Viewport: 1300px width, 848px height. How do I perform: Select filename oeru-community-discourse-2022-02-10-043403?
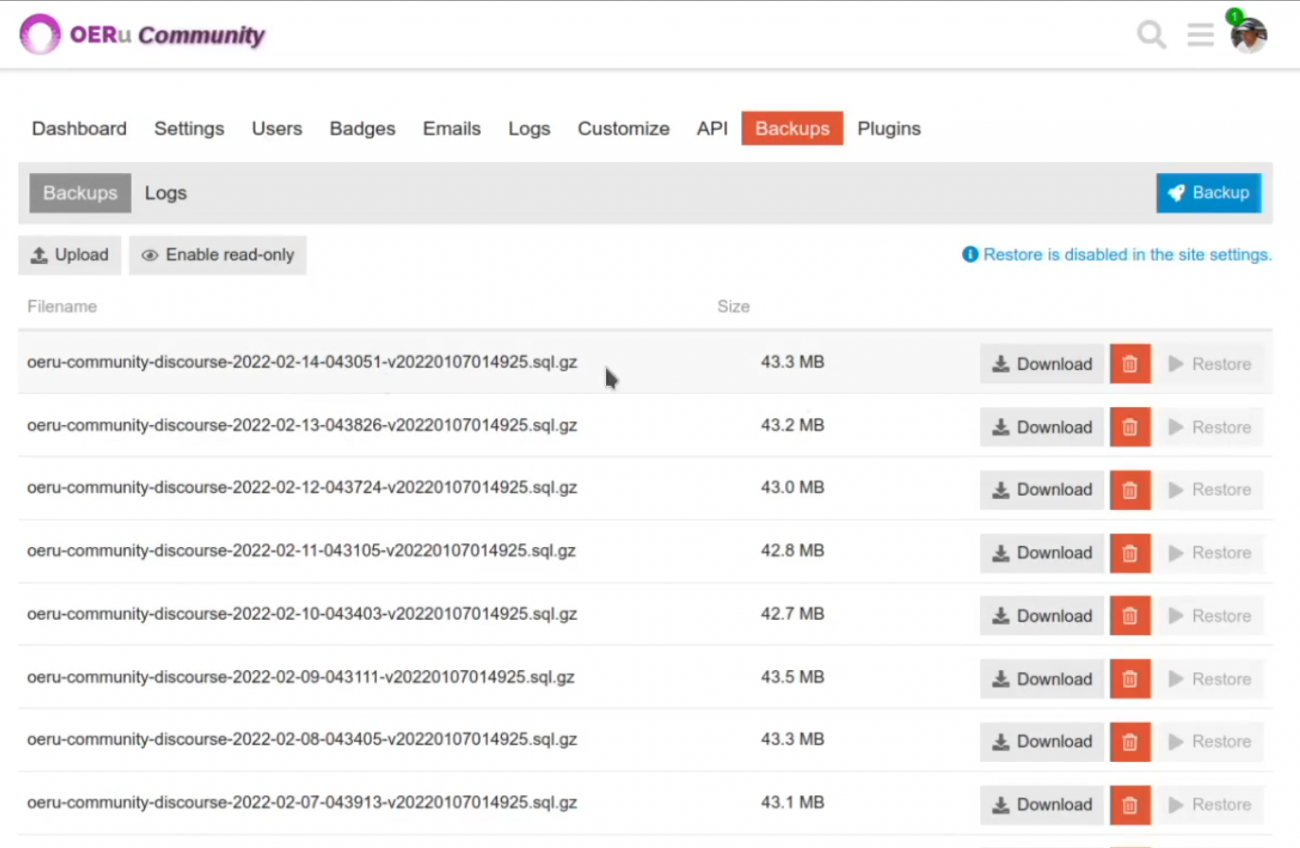pos(302,614)
